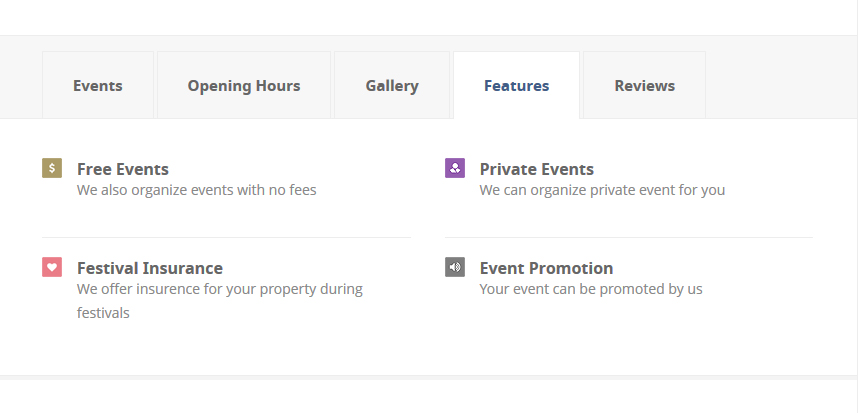858x413 pixels.
Task: Click the purple Private Events people icon
Action: tap(455, 168)
